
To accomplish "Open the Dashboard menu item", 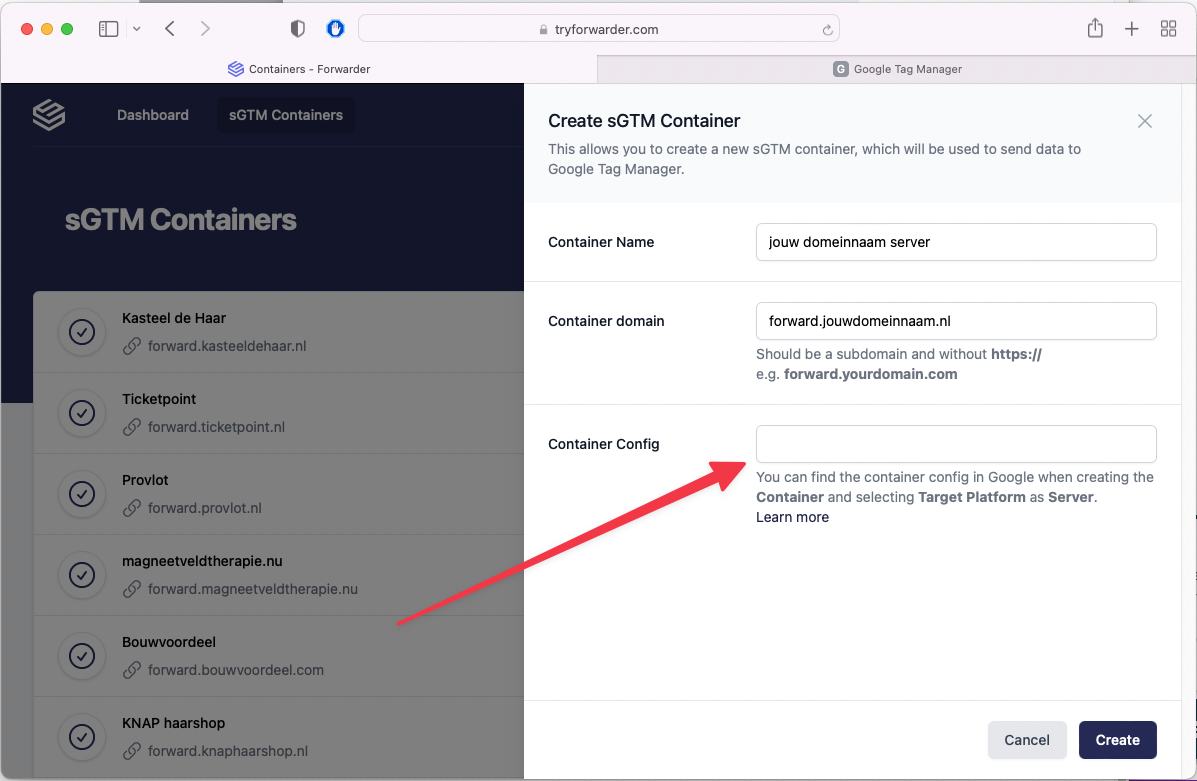I will click(x=153, y=115).
